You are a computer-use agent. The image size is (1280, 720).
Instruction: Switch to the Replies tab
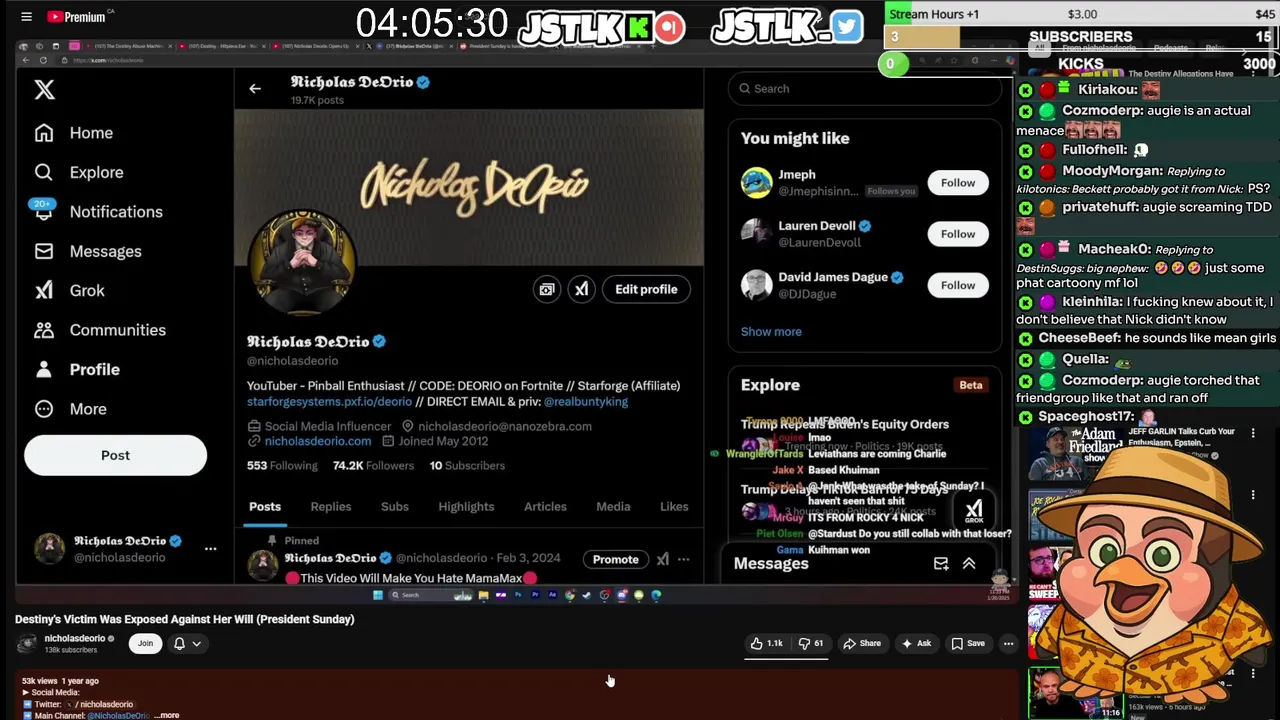tap(331, 506)
